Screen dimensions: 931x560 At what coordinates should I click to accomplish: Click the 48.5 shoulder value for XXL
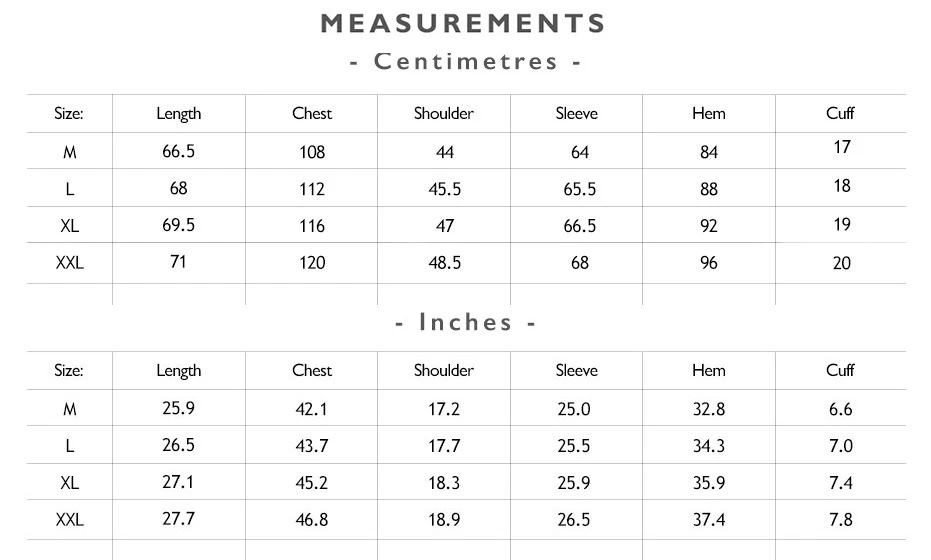445,262
